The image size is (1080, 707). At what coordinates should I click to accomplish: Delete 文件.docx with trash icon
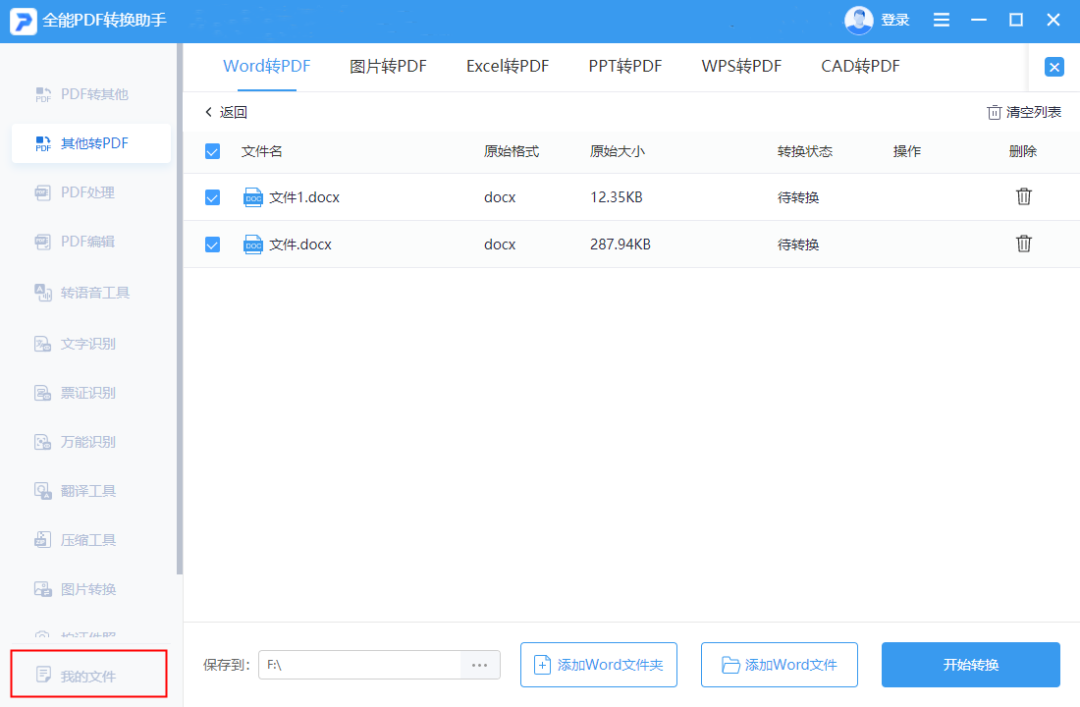(1024, 243)
